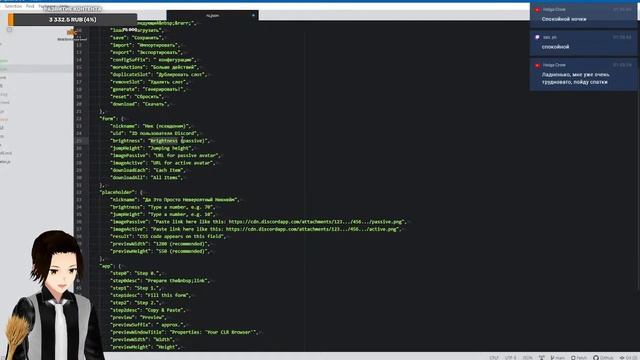Click the highlighted word Brightness on line 25

point(164,141)
